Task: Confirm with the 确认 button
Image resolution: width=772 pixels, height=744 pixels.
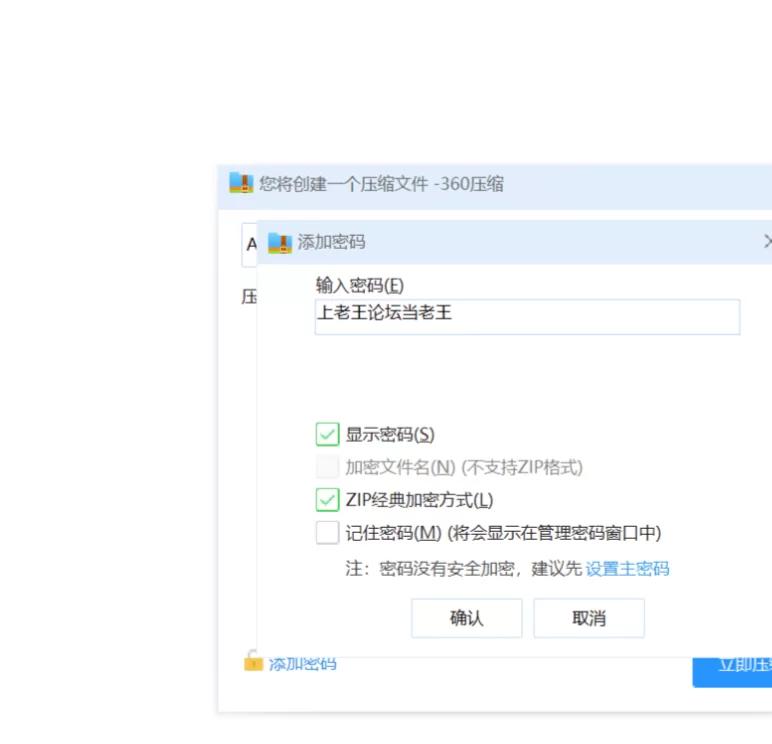Action: click(467, 618)
